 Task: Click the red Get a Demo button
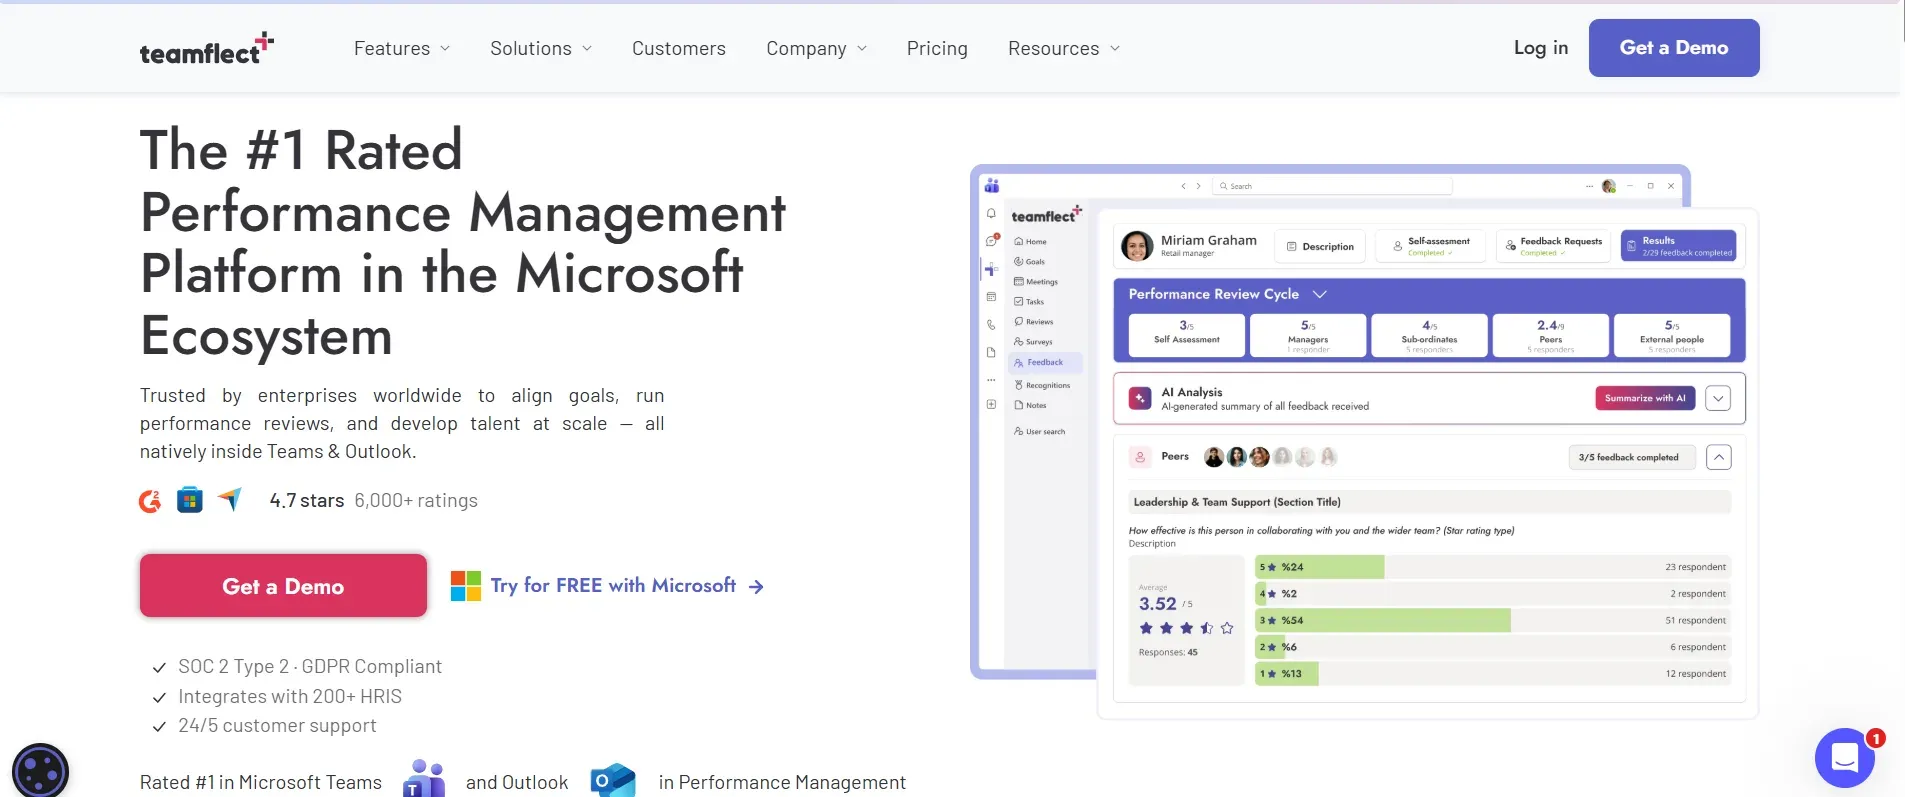coord(283,586)
